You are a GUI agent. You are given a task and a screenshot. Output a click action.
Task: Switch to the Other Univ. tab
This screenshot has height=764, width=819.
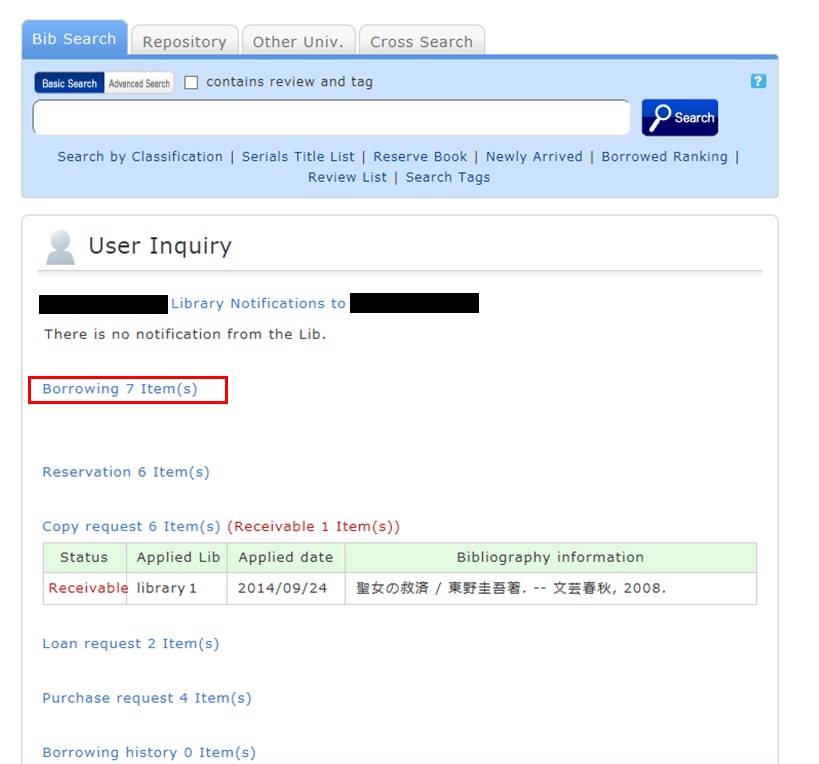(297, 42)
